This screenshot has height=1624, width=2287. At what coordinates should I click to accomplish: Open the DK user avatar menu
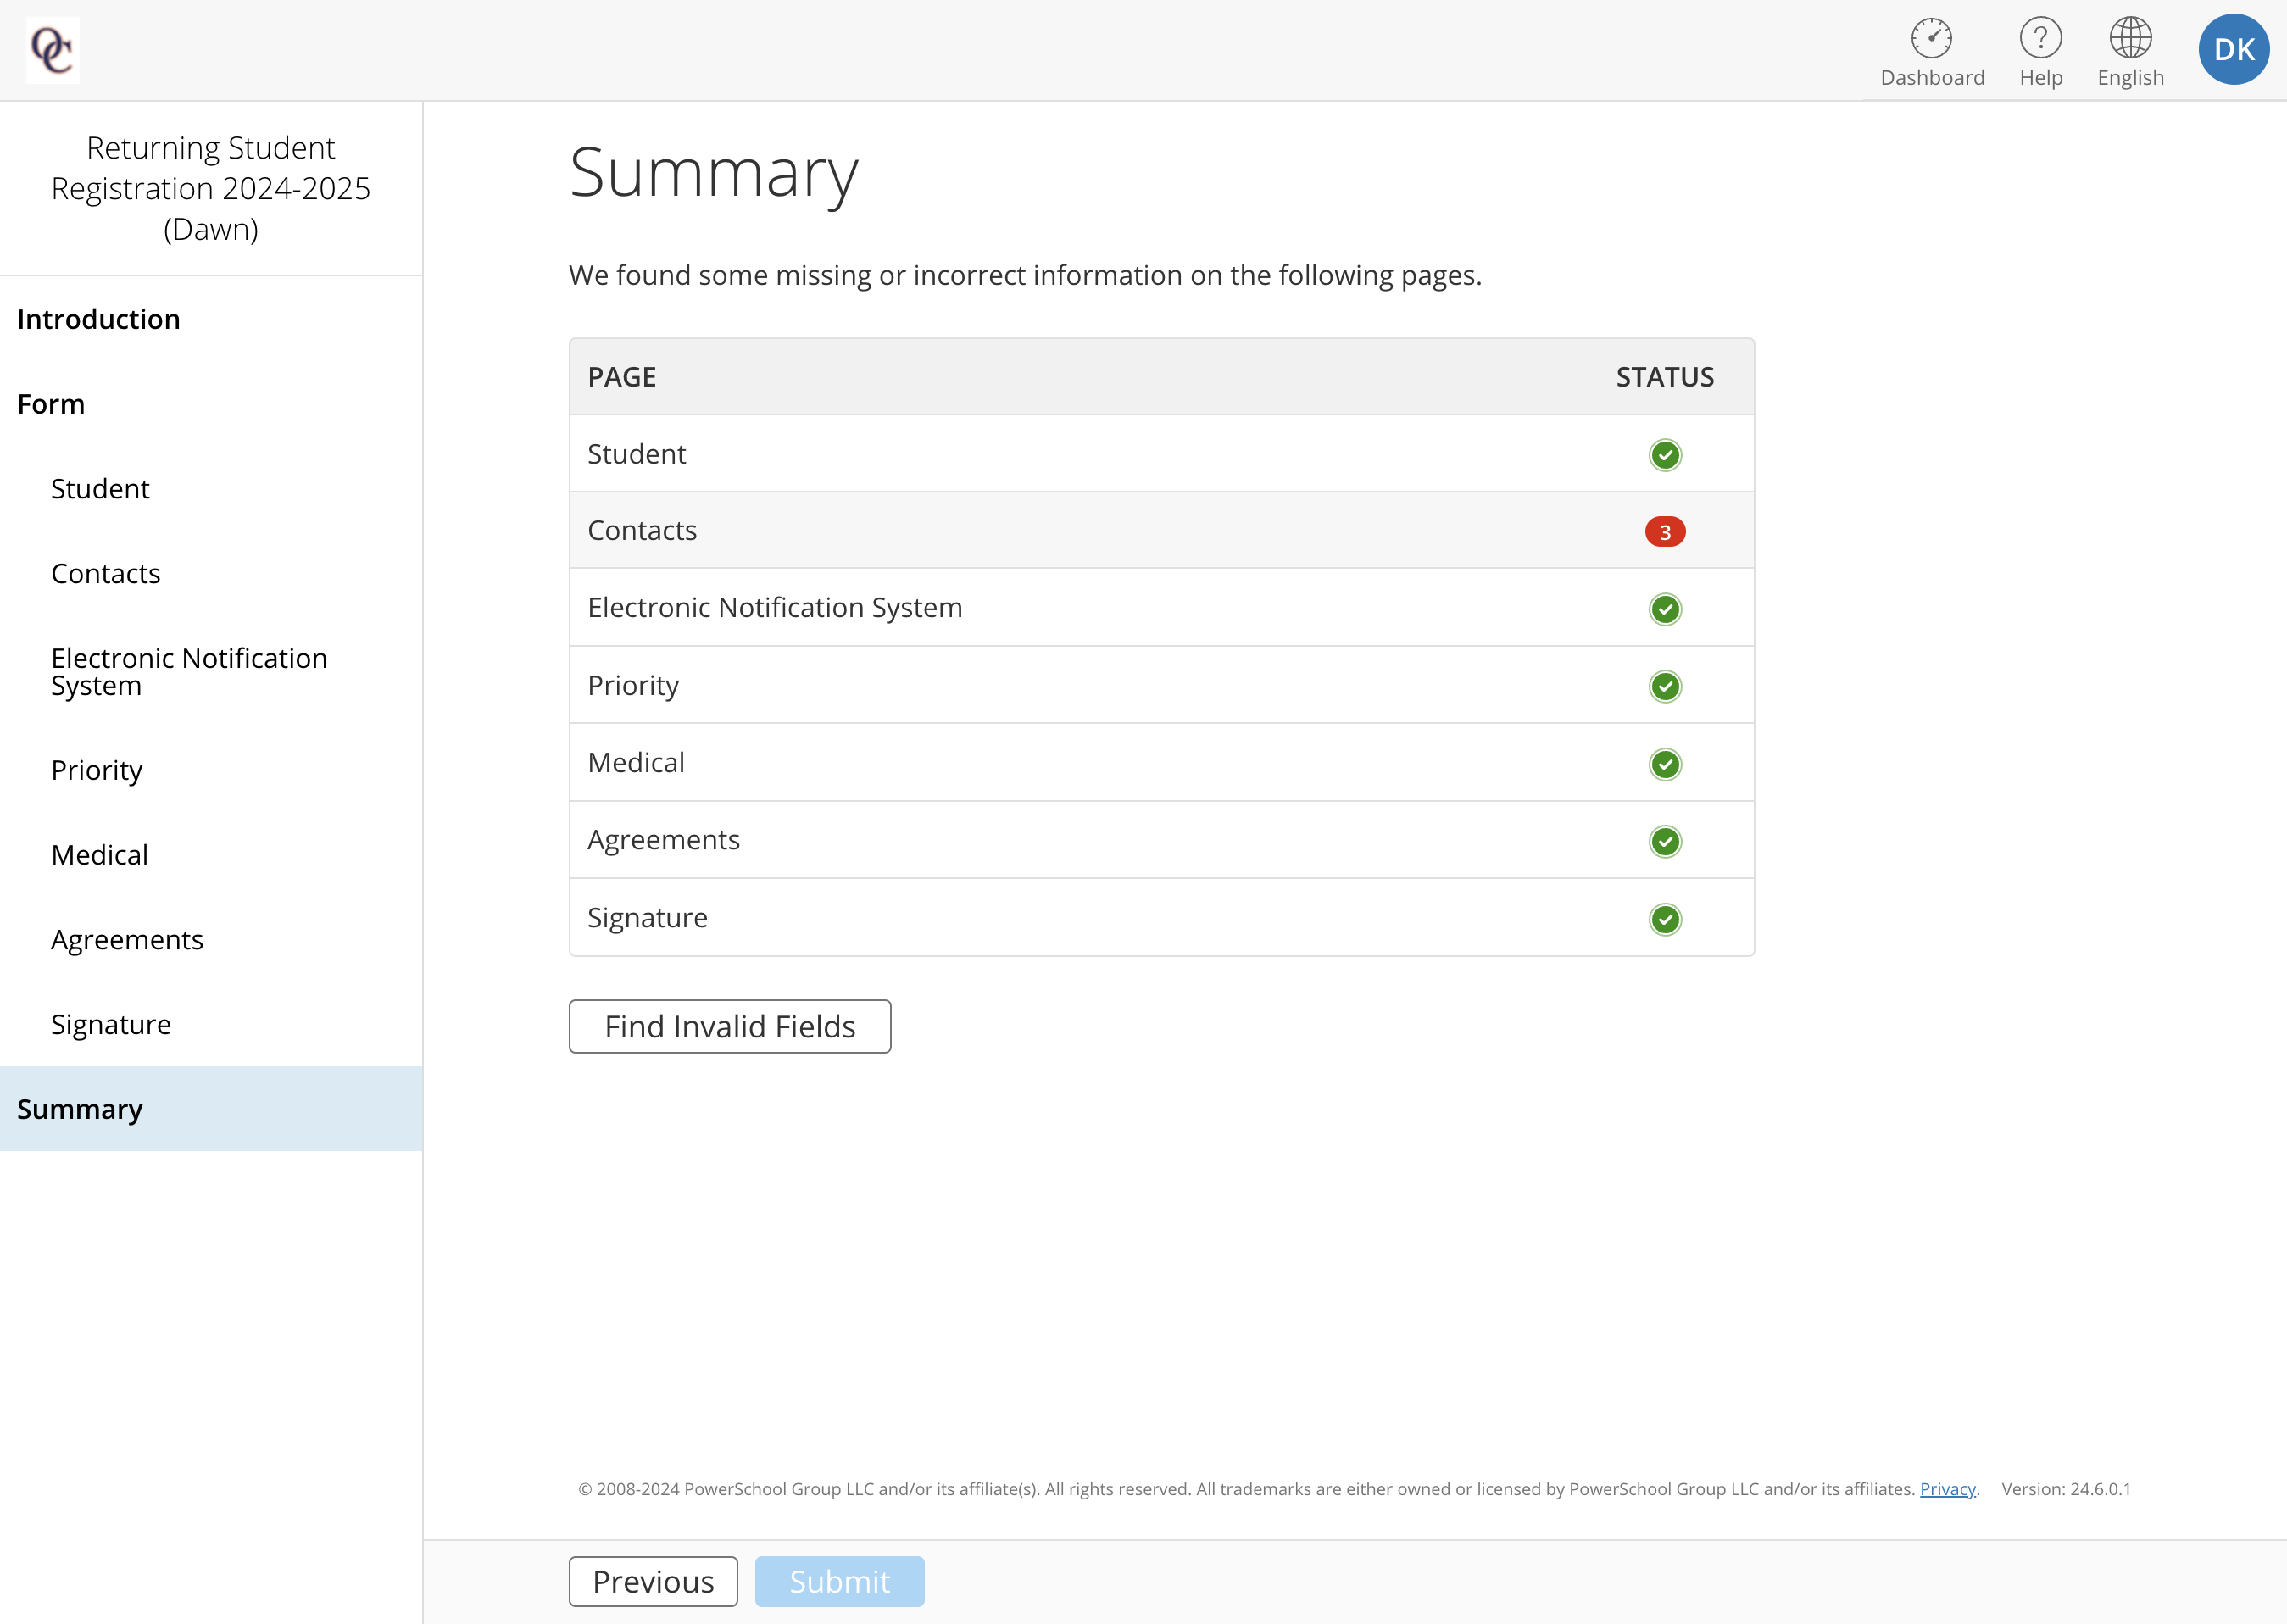pos(2233,49)
